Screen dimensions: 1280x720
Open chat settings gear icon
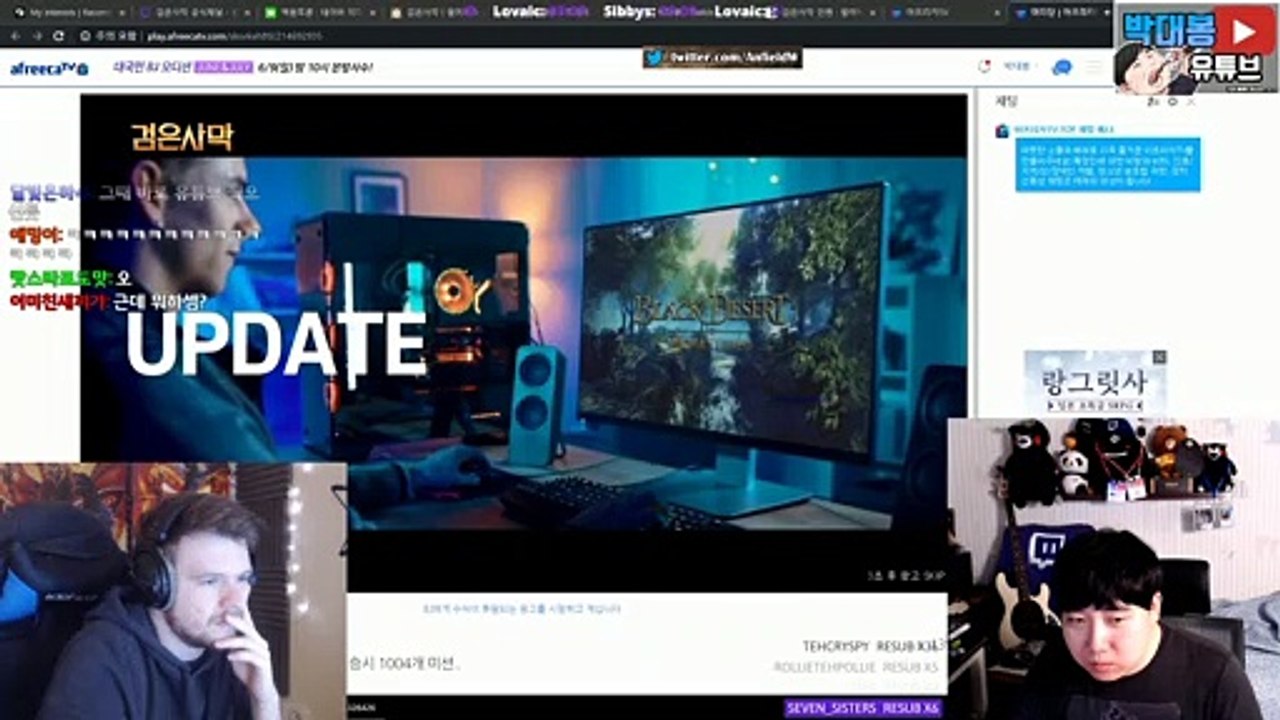pos(1172,101)
